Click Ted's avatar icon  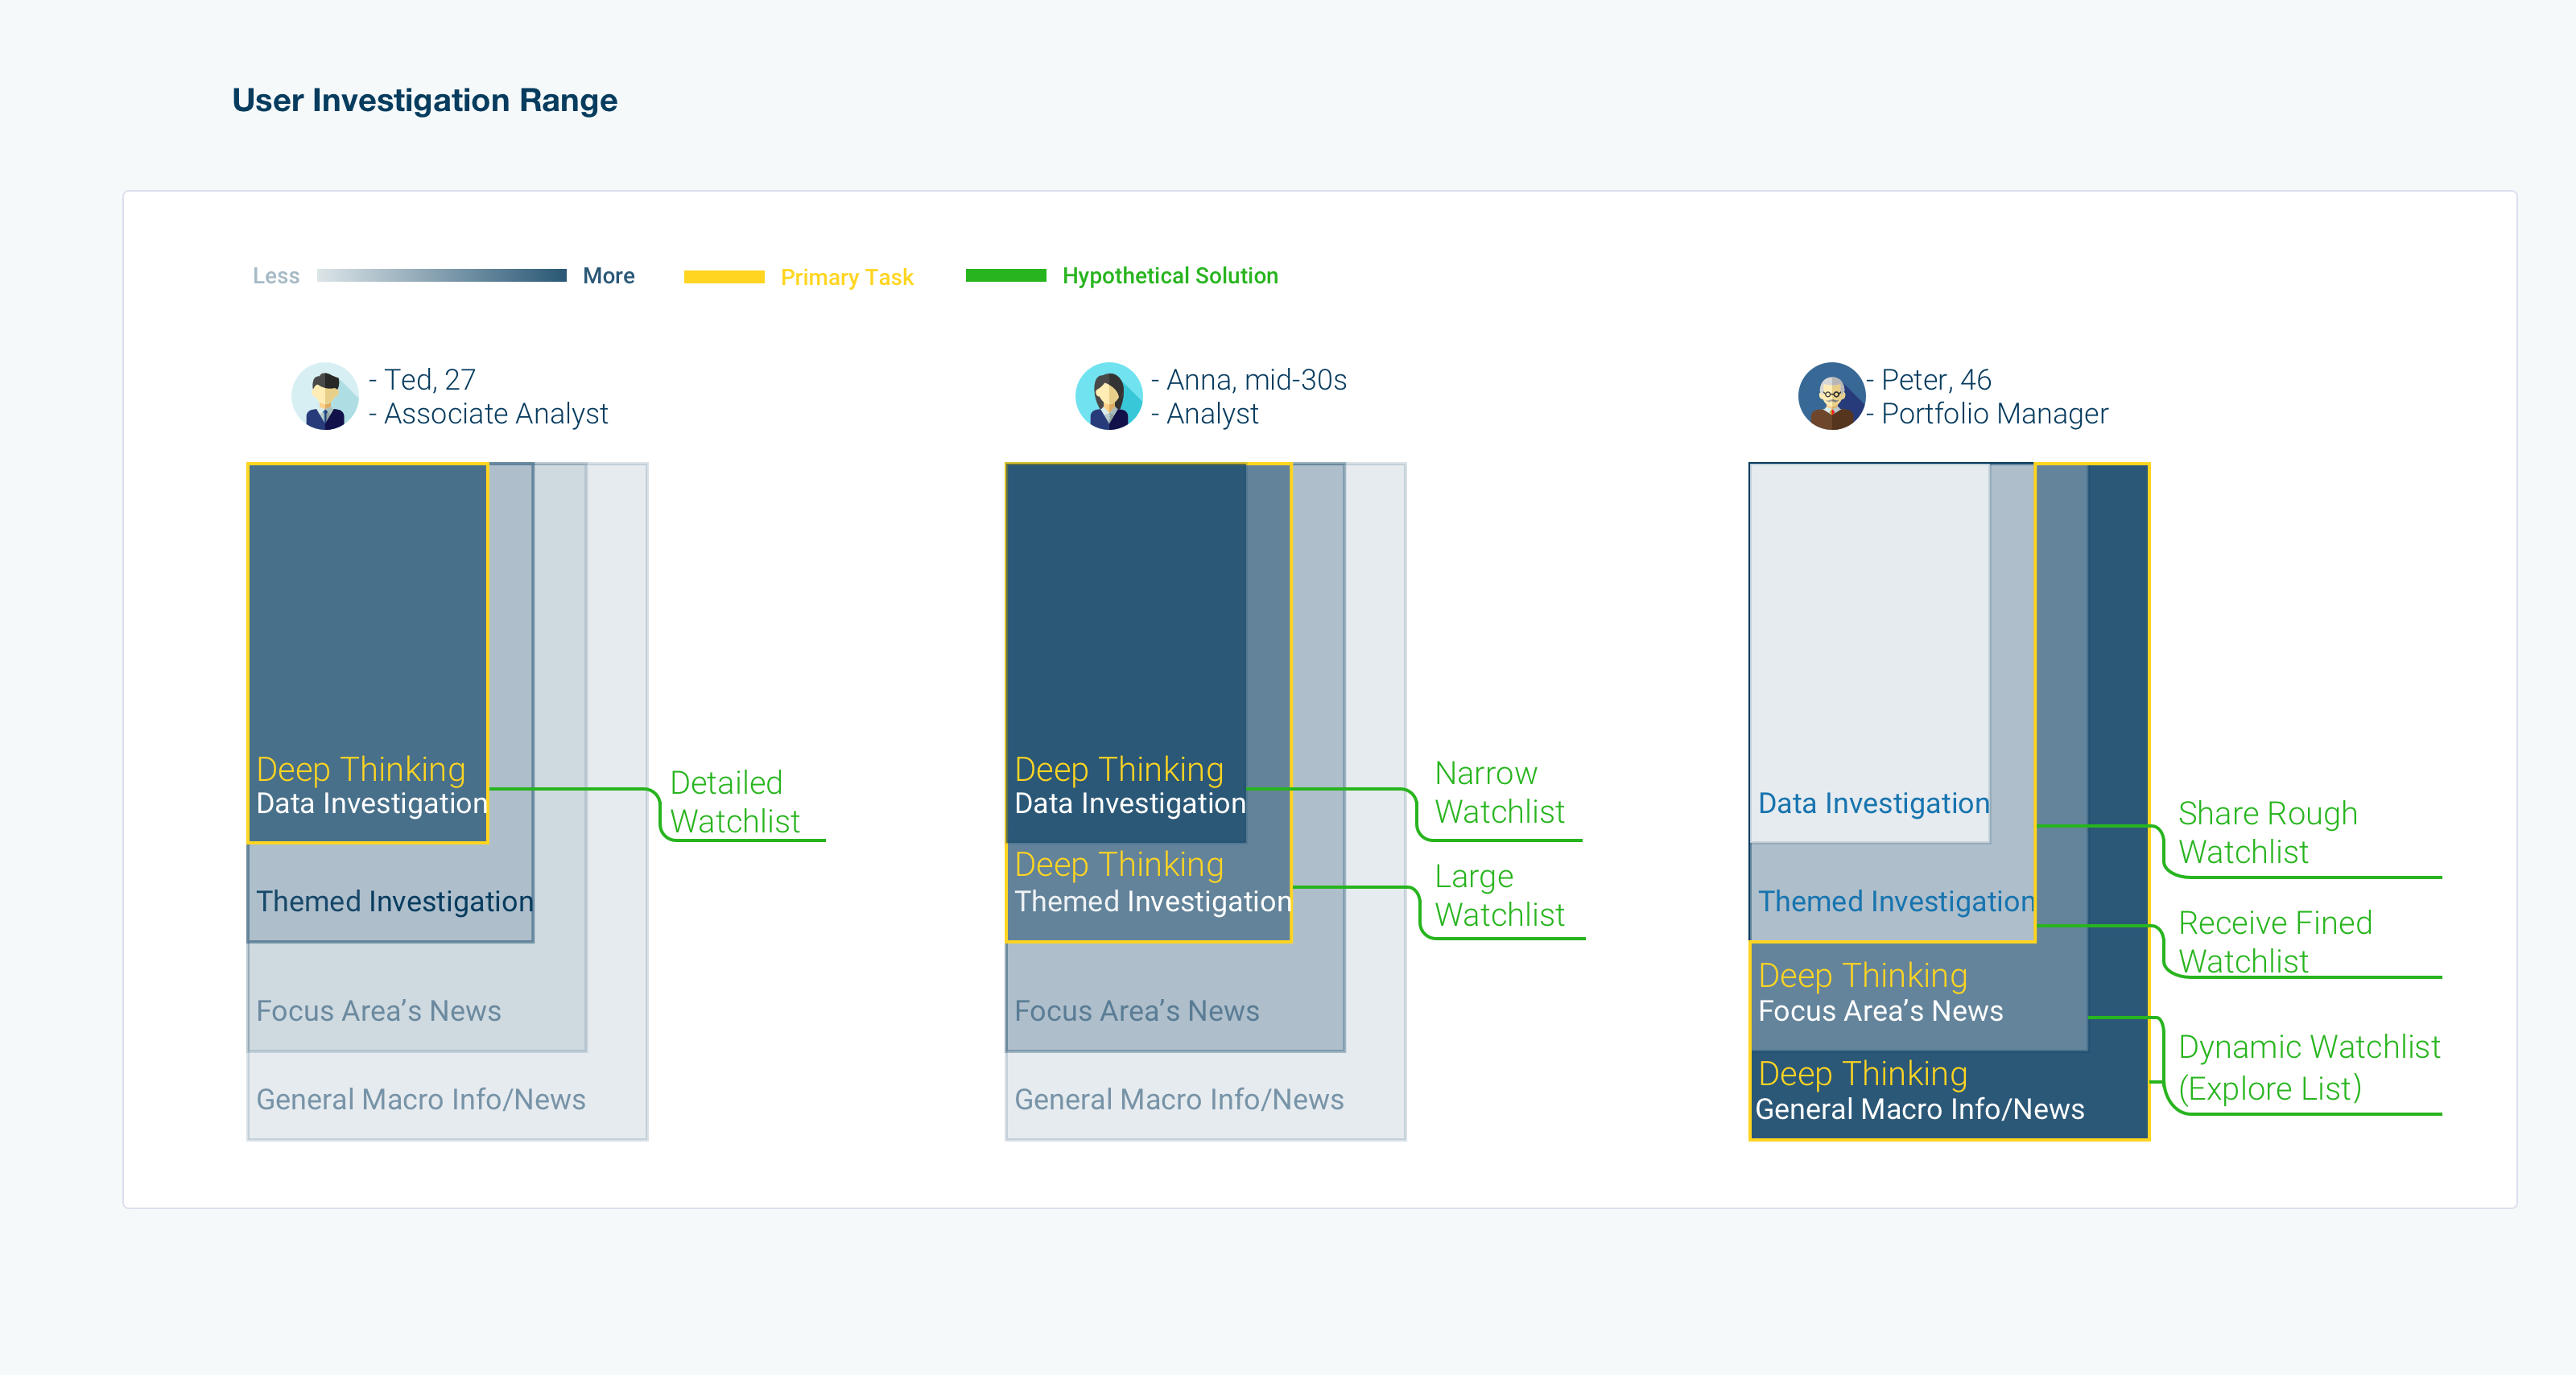(x=325, y=396)
